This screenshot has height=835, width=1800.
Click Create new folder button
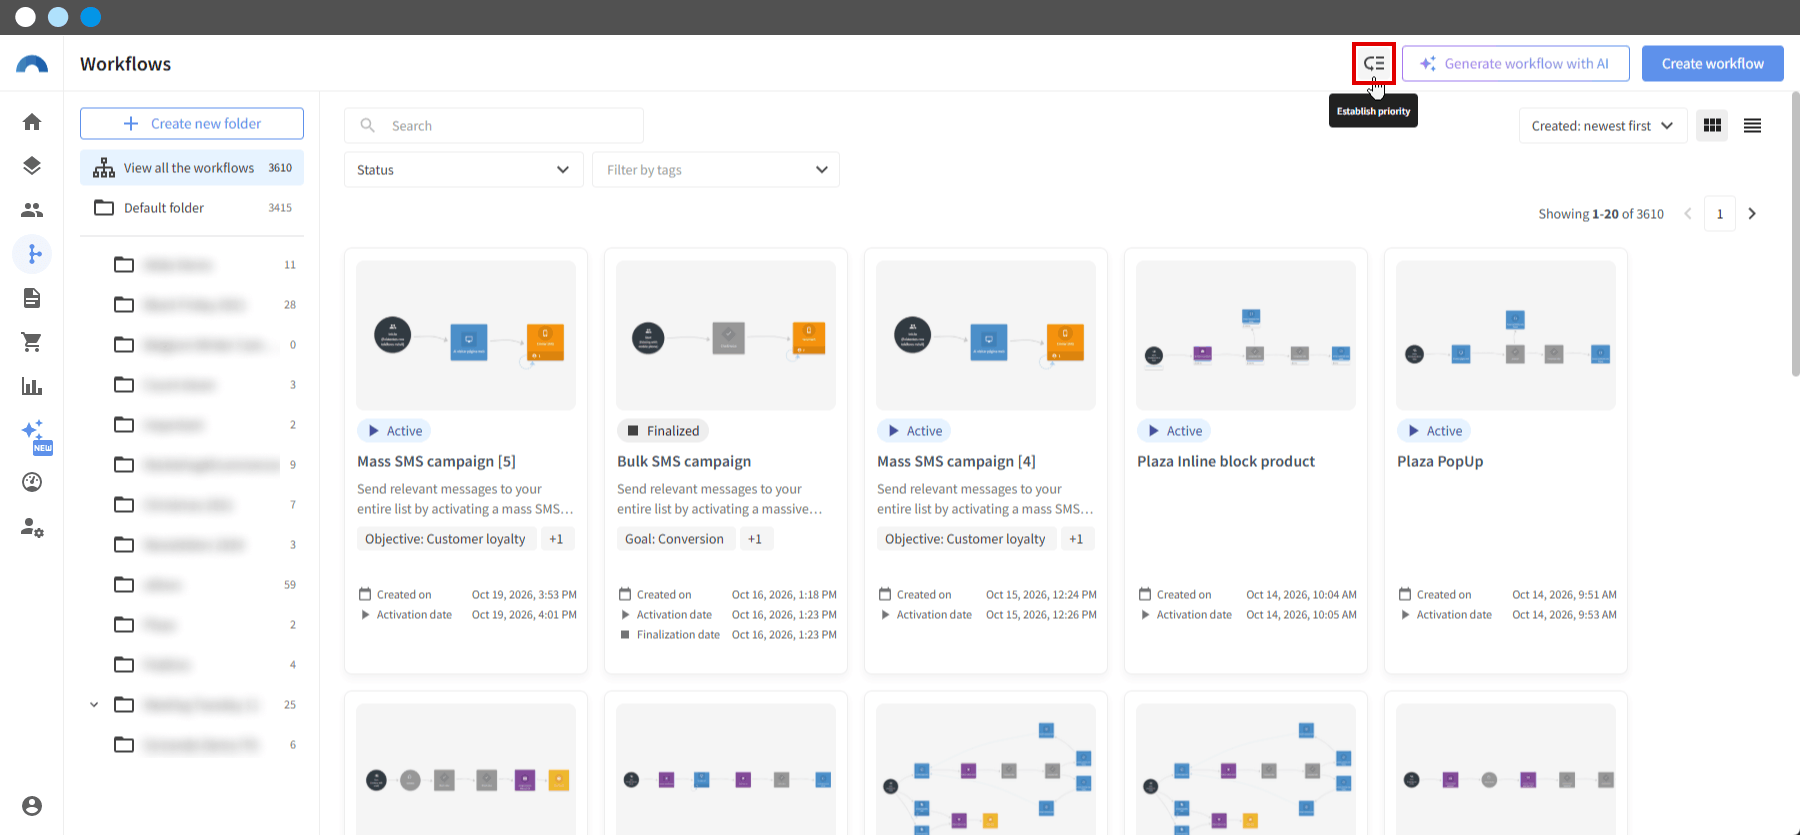pyautogui.click(x=192, y=124)
